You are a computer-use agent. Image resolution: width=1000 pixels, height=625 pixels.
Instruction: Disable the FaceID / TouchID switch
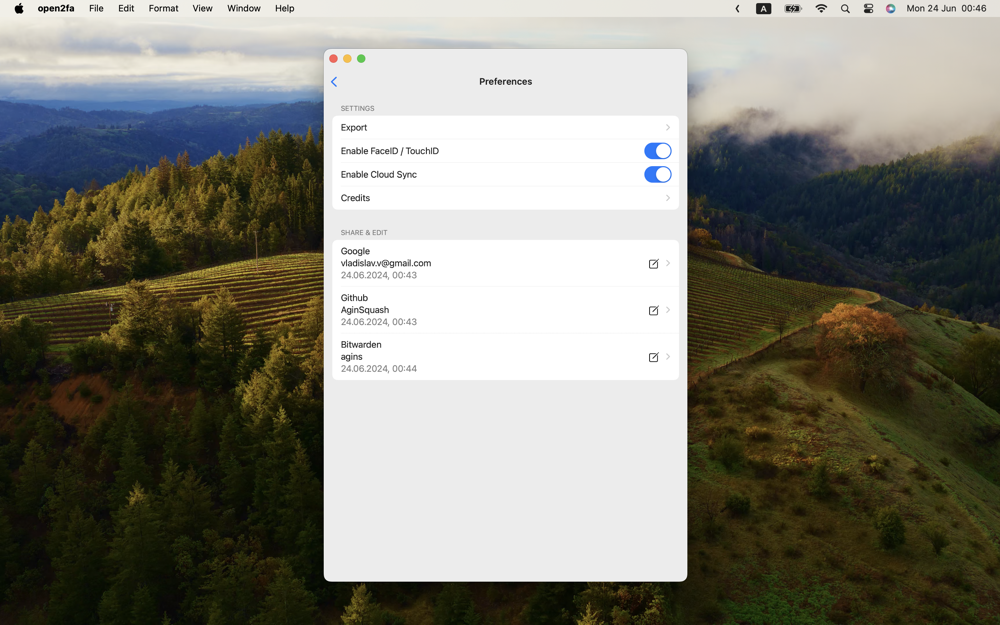coord(658,151)
